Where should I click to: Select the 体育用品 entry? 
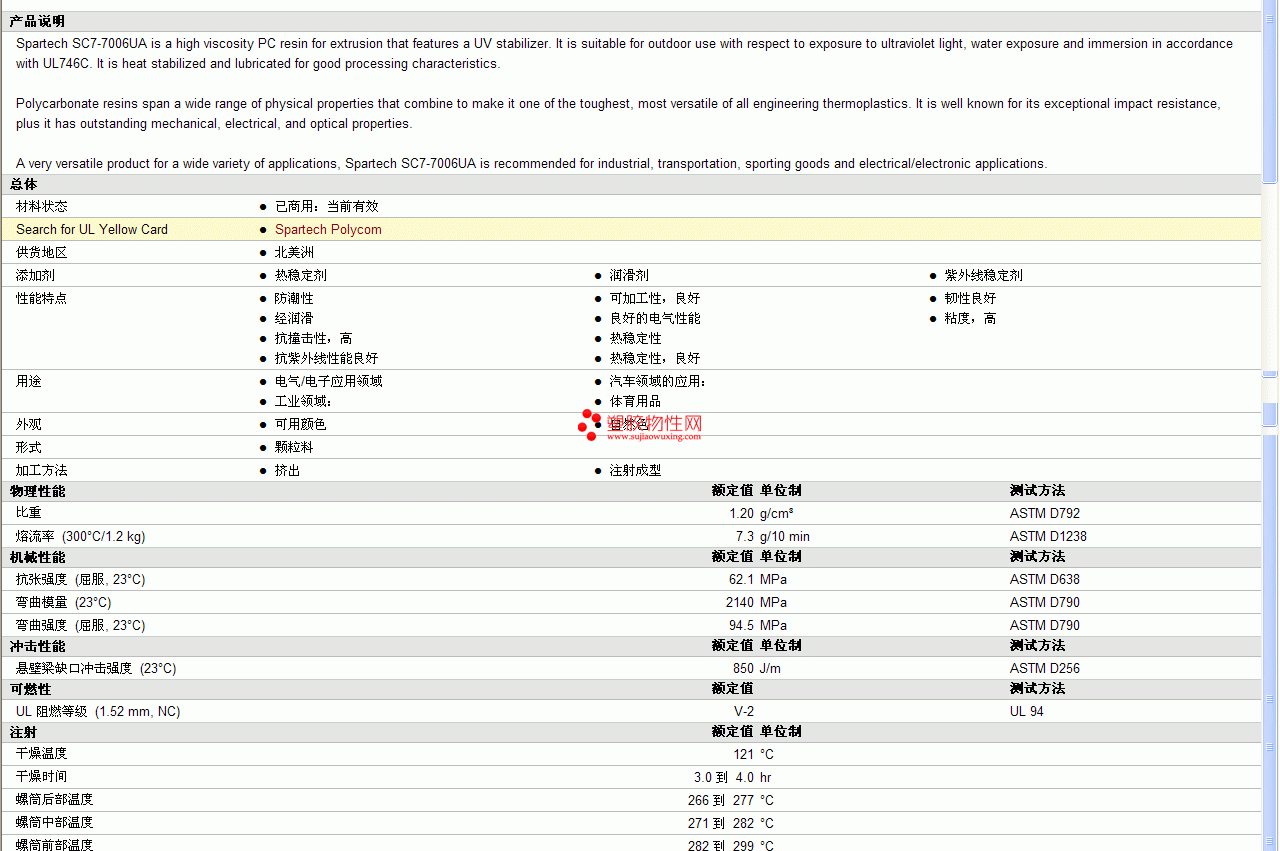coord(636,401)
